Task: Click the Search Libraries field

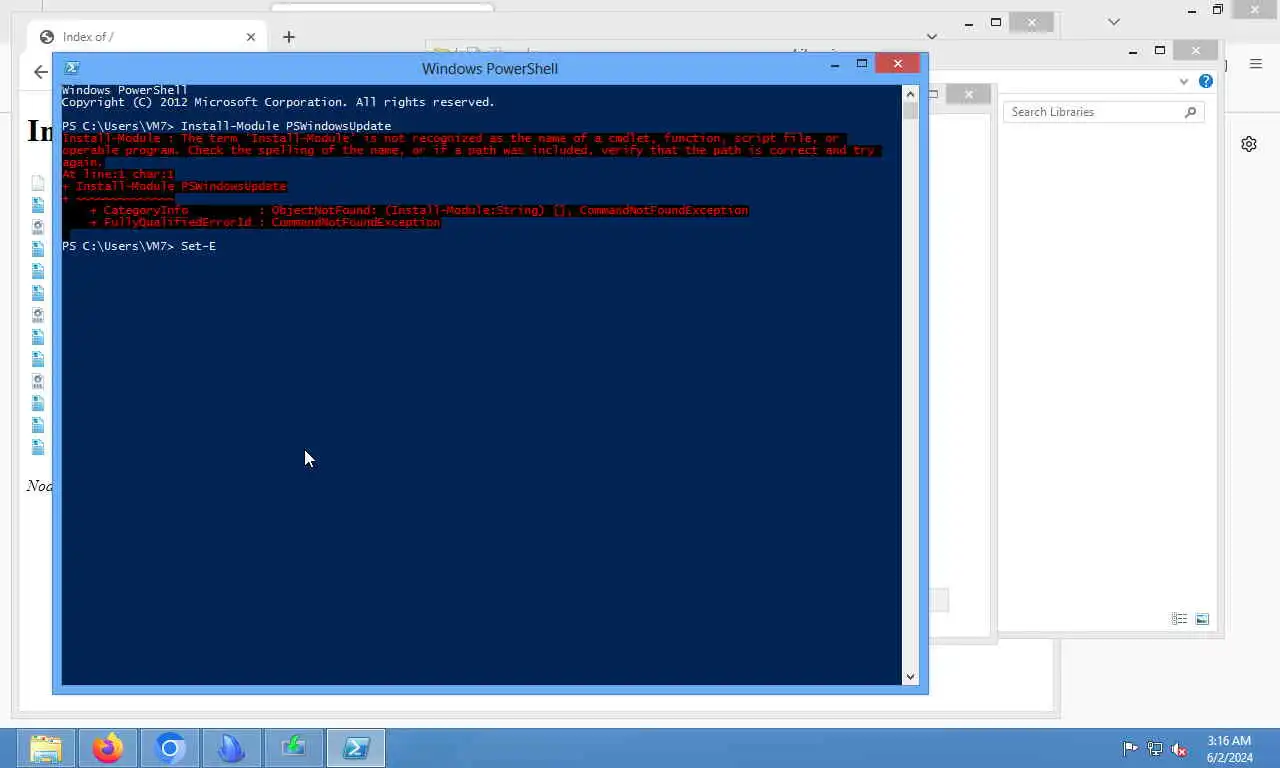Action: point(1103,112)
